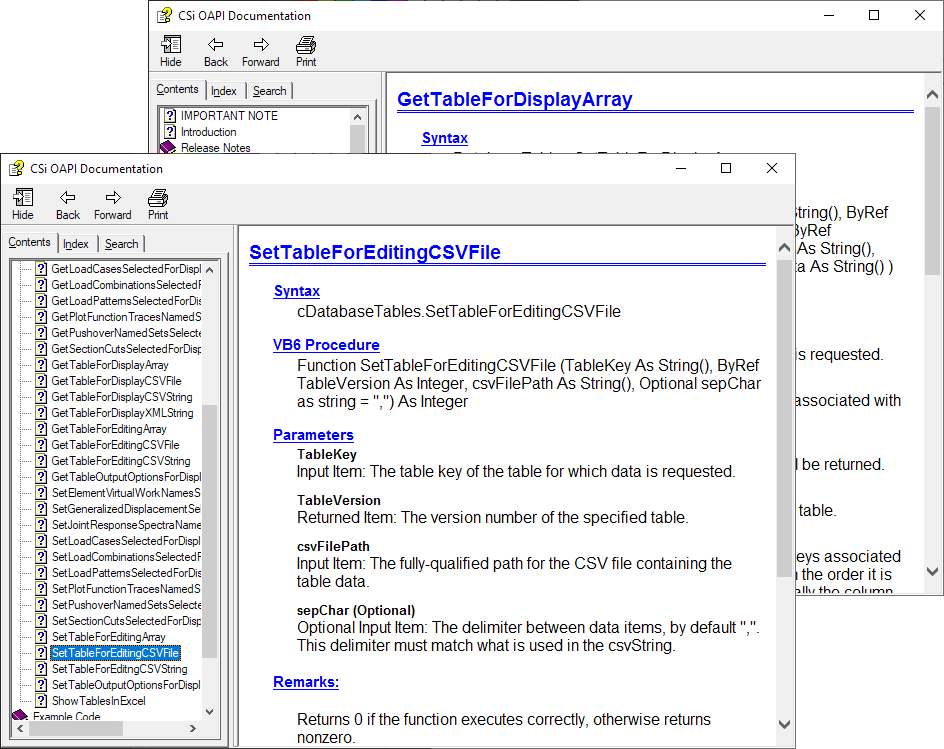Open Search tab in the background window
The width and height of the screenshot is (944, 749).
[269, 91]
